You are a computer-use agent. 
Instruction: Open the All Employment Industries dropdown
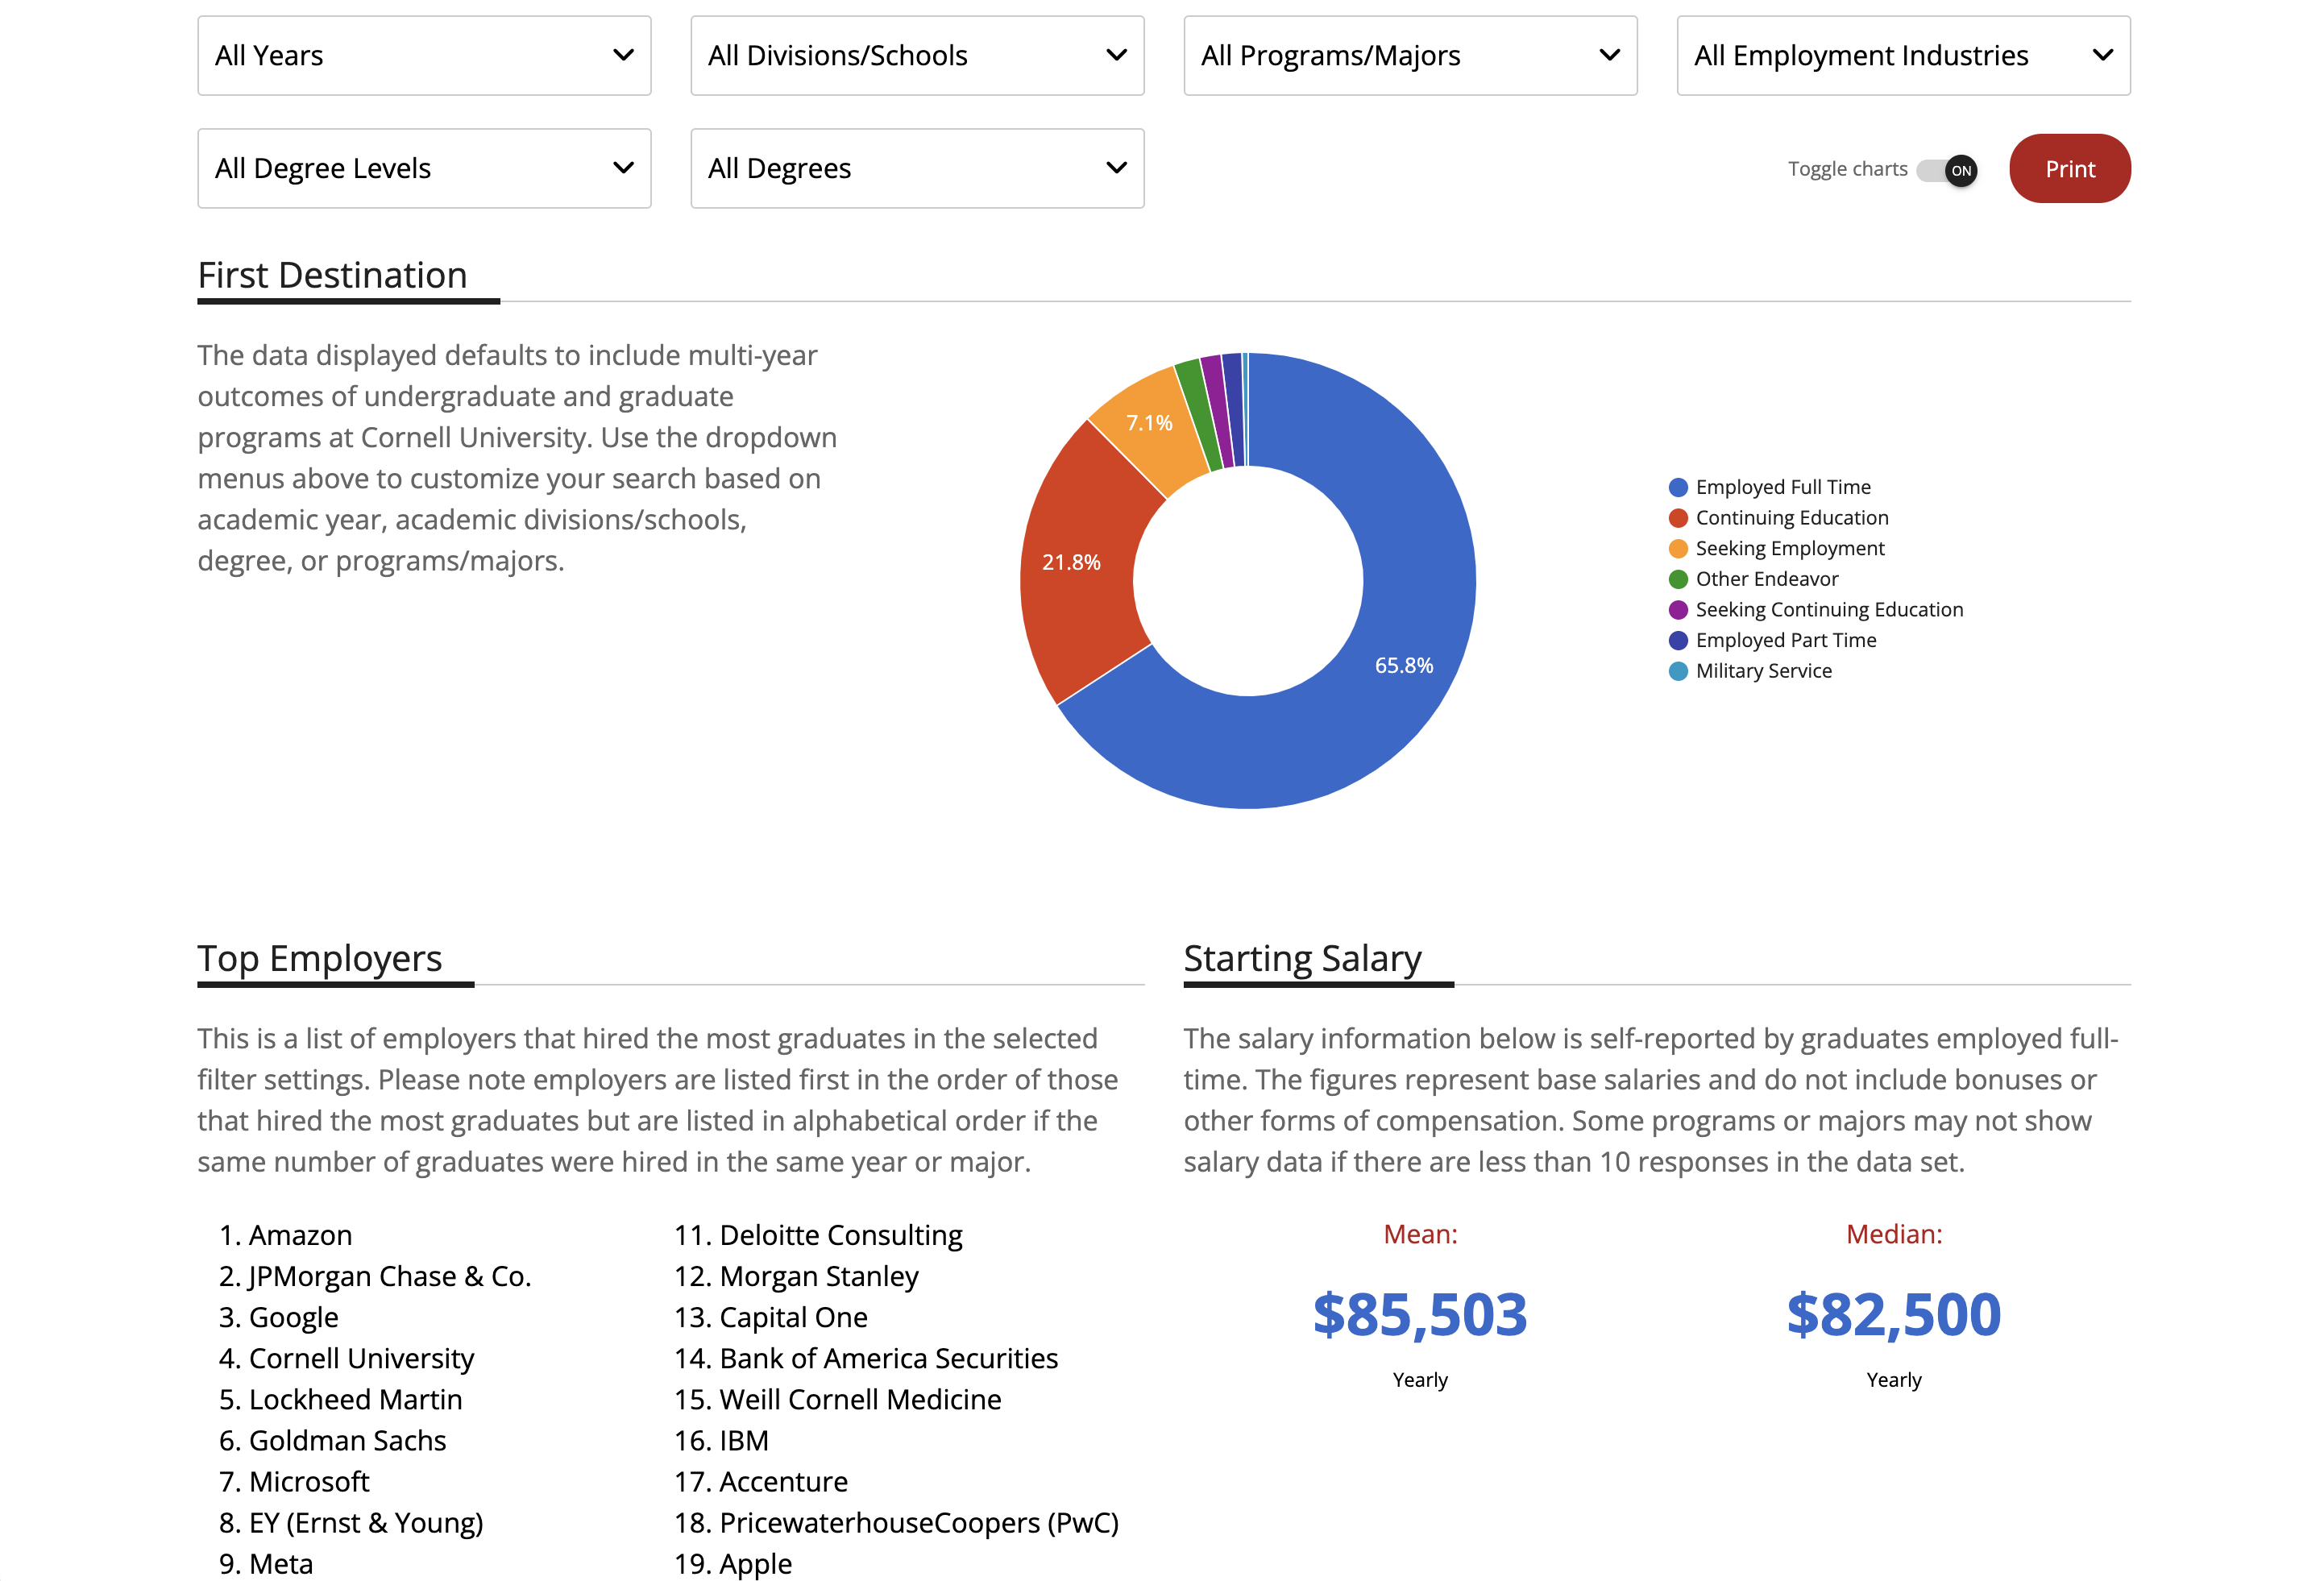click(1901, 56)
